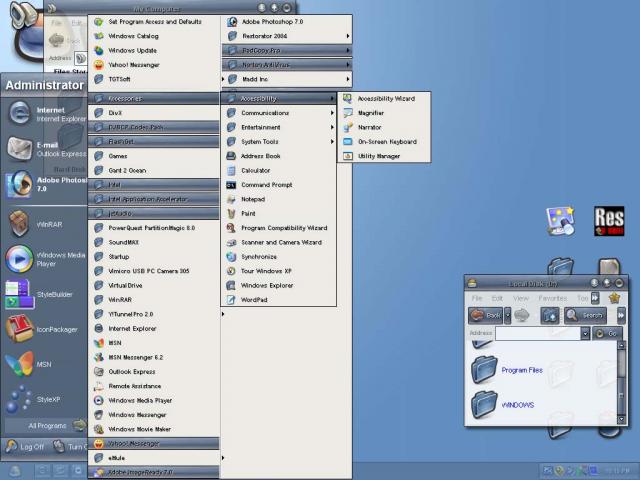Select Windows Update in the programs menu
Viewport: 640px width, 480px height.
click(x=154, y=50)
